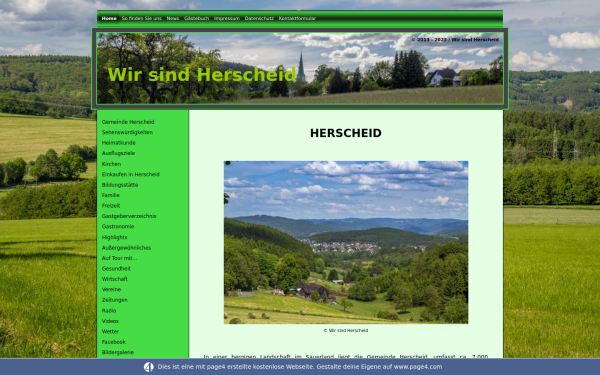
Task: Open the Familie sidebar link
Action: pyautogui.click(x=111, y=195)
